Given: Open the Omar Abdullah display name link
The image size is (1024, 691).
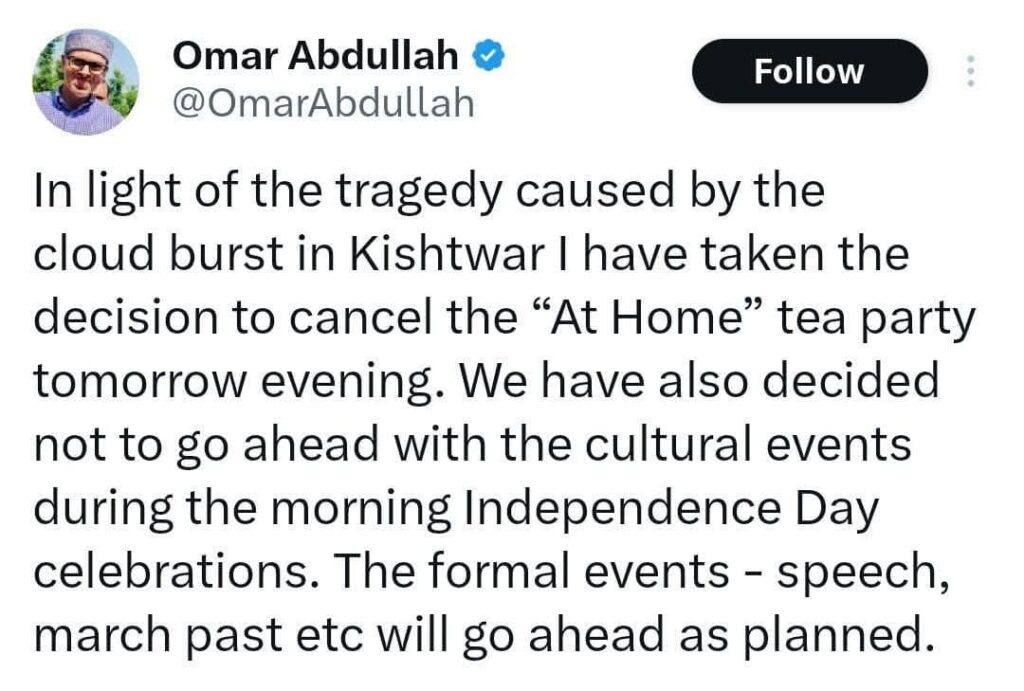Looking at the screenshot, I should pos(315,55).
